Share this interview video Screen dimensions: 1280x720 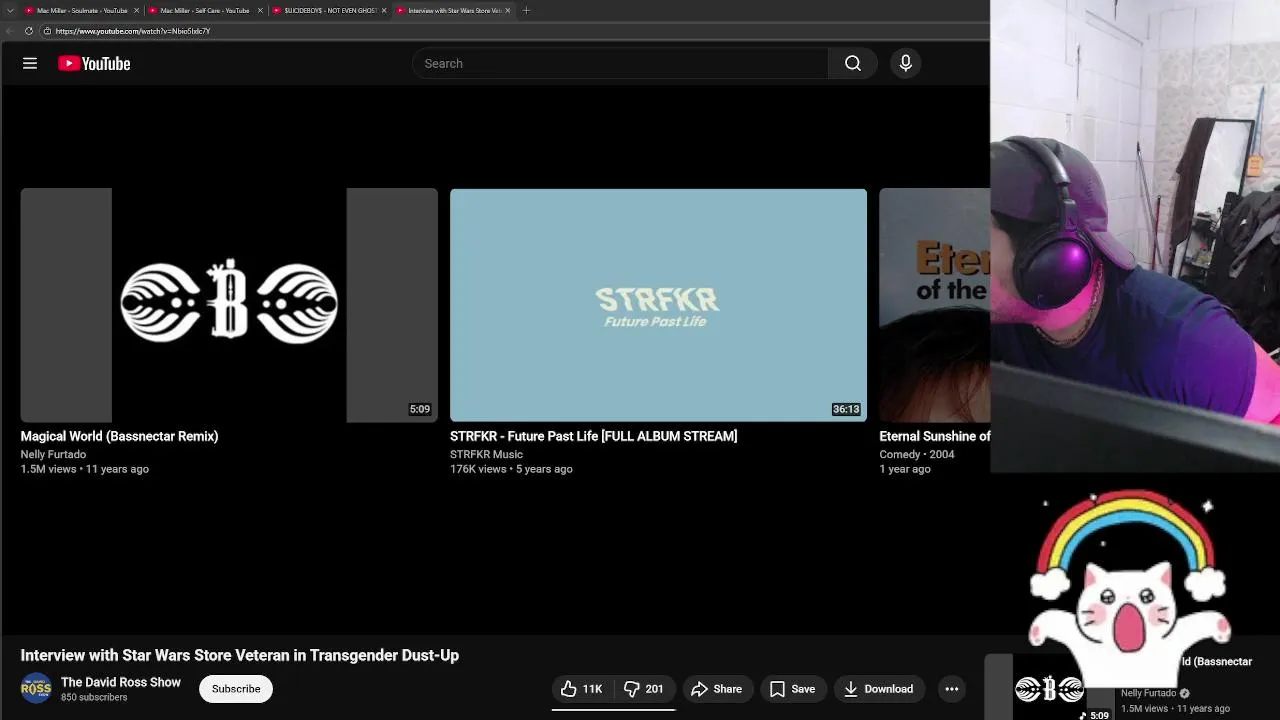coord(717,689)
